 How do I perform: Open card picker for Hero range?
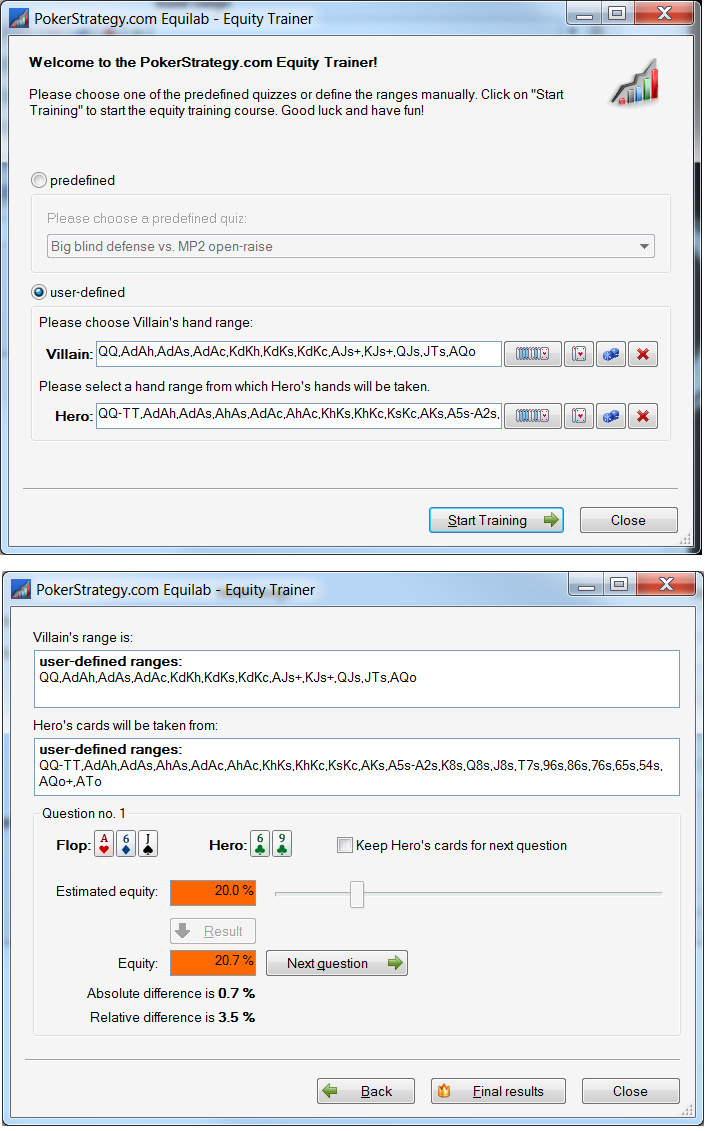[579, 416]
